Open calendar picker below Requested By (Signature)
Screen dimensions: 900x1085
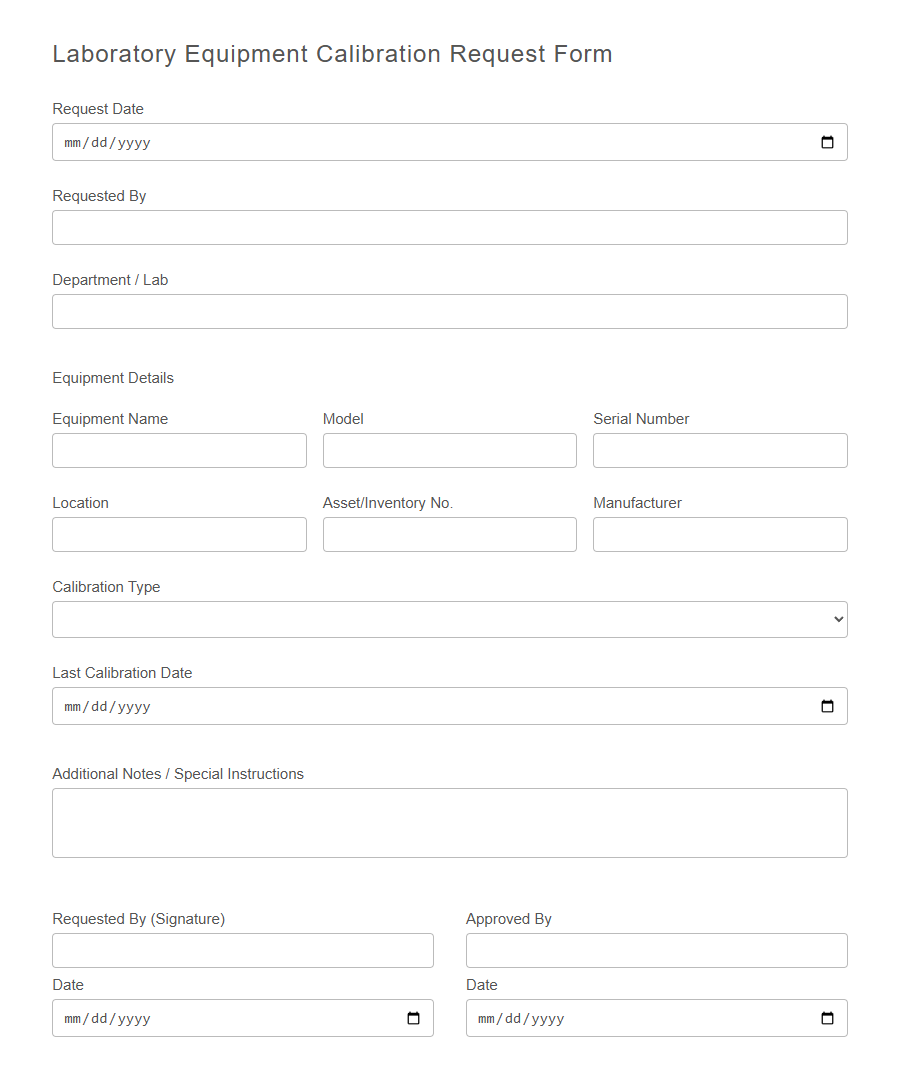[x=413, y=1018]
